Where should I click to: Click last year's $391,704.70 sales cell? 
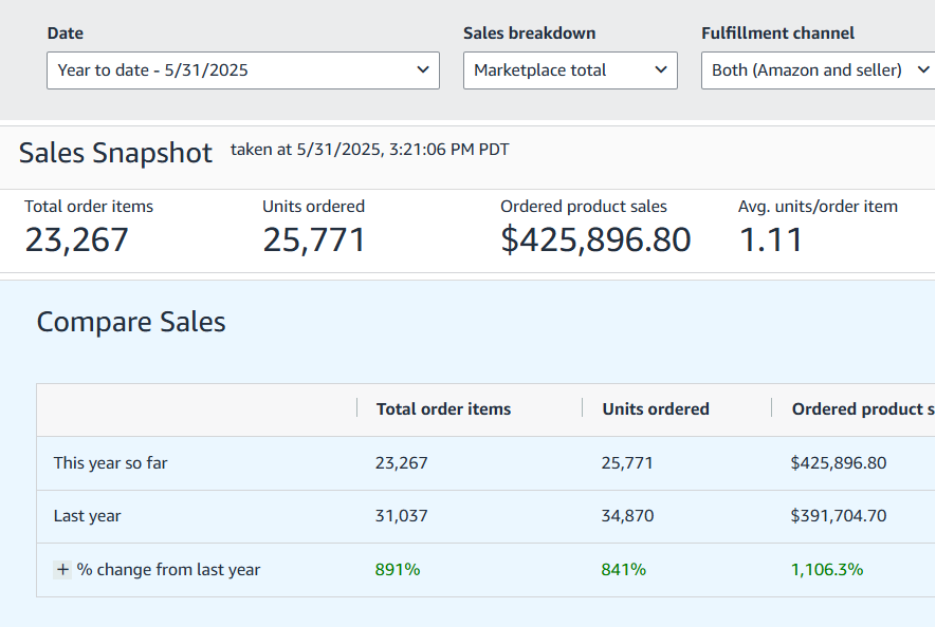[x=838, y=516]
